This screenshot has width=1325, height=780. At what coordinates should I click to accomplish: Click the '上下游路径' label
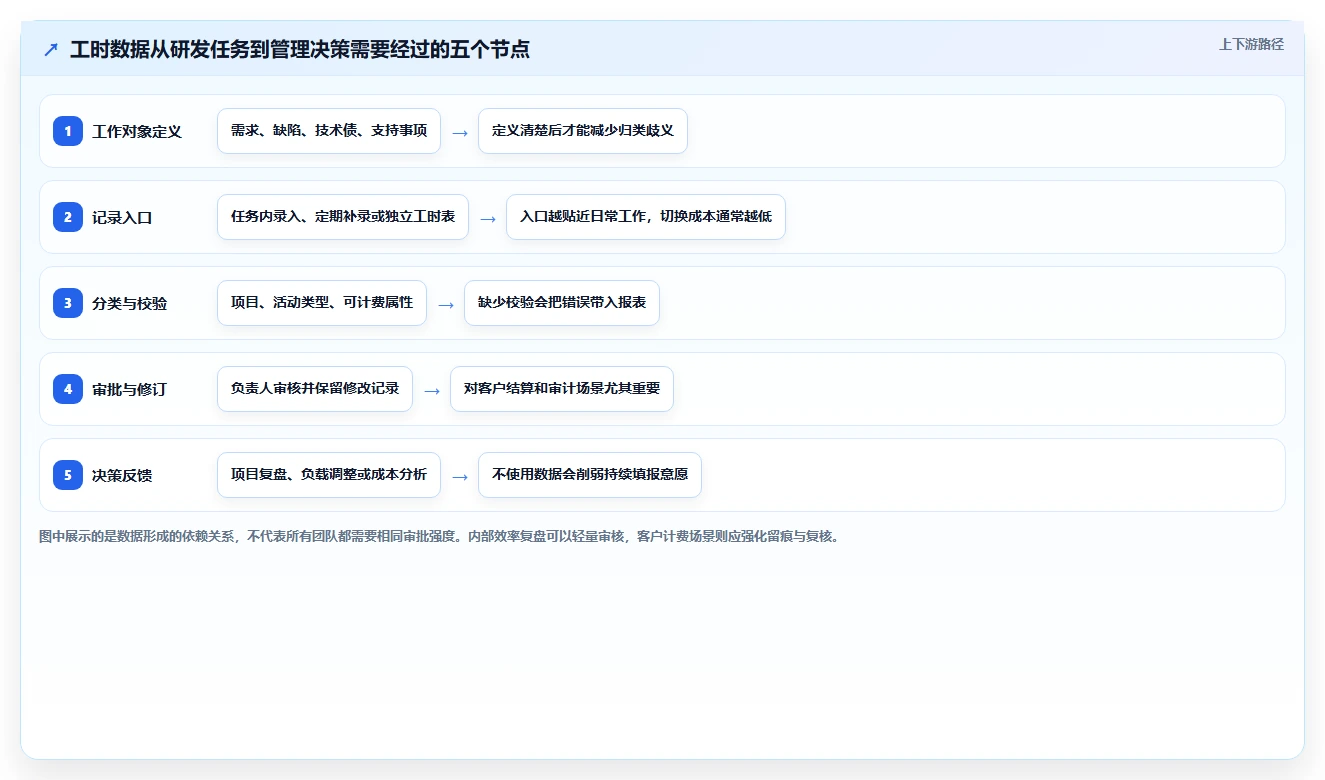1251,45
